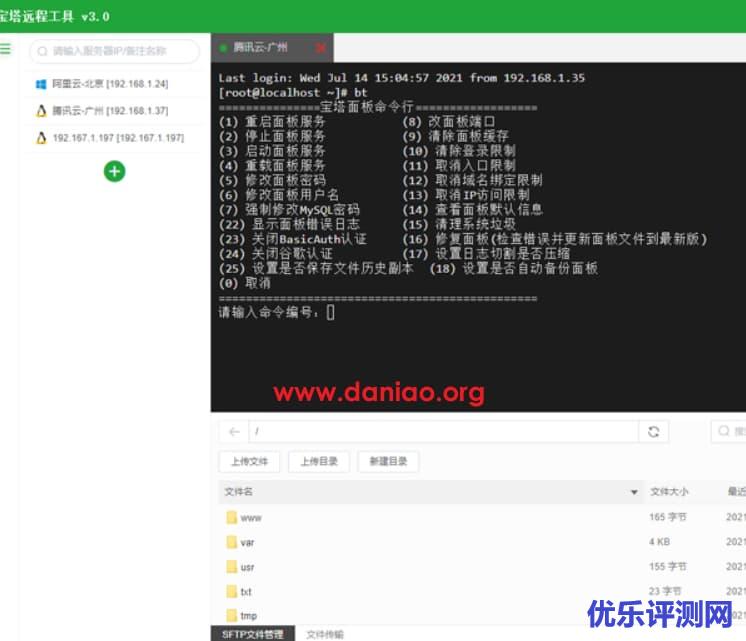Close the 腾讯云-广州 tab with red X
Image resolution: width=746 pixels, height=641 pixels.
coord(321,48)
